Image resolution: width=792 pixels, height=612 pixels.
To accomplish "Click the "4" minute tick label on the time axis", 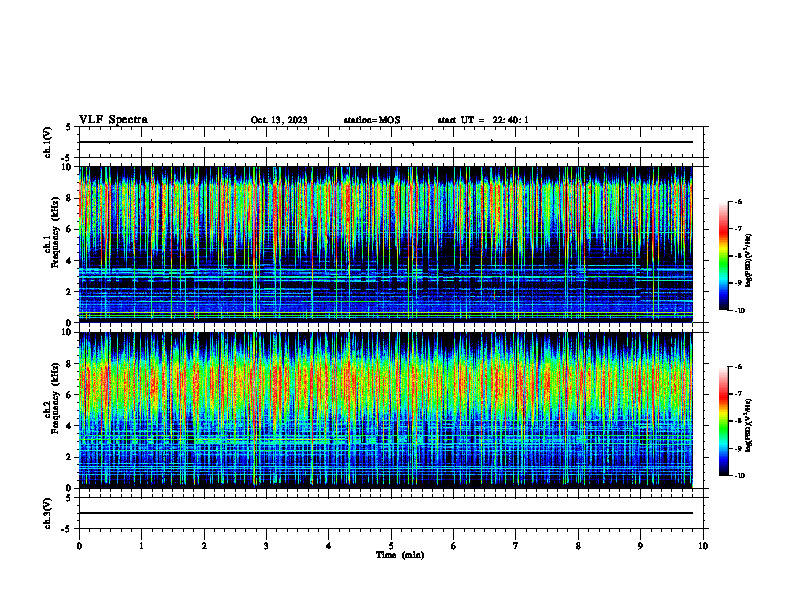I will (329, 546).
